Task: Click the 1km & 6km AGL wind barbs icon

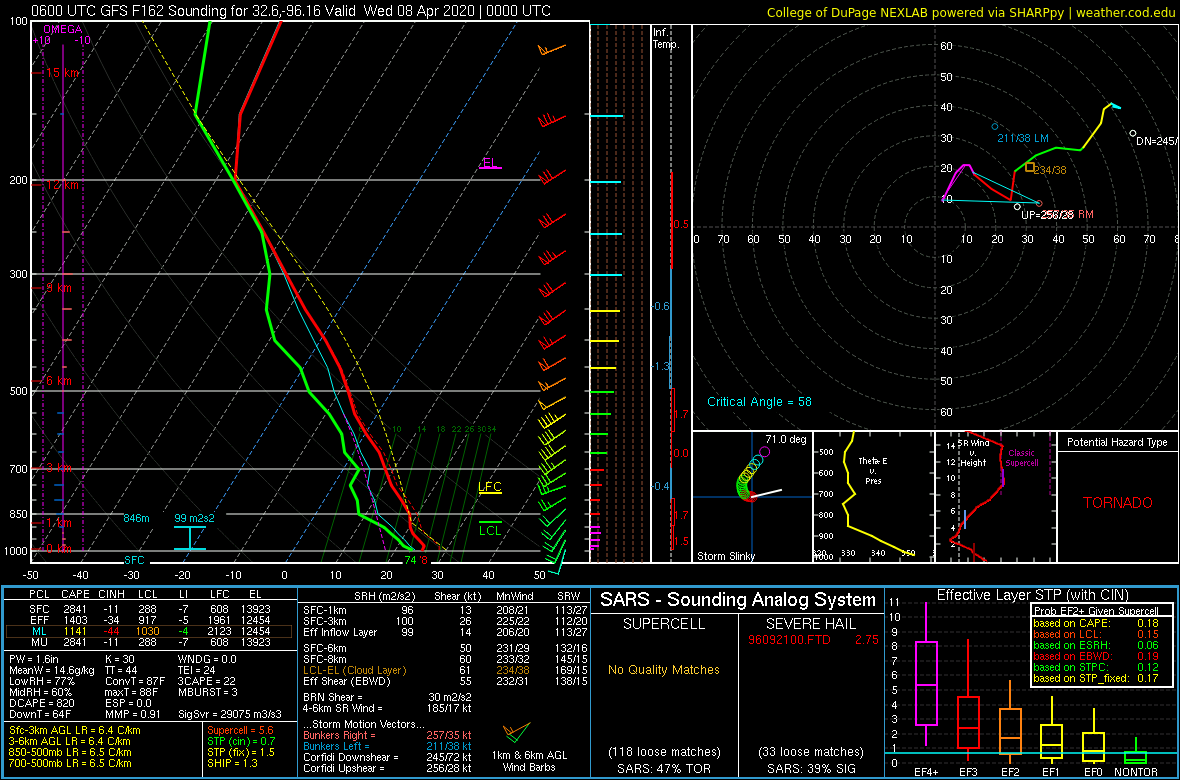Action: point(519,733)
